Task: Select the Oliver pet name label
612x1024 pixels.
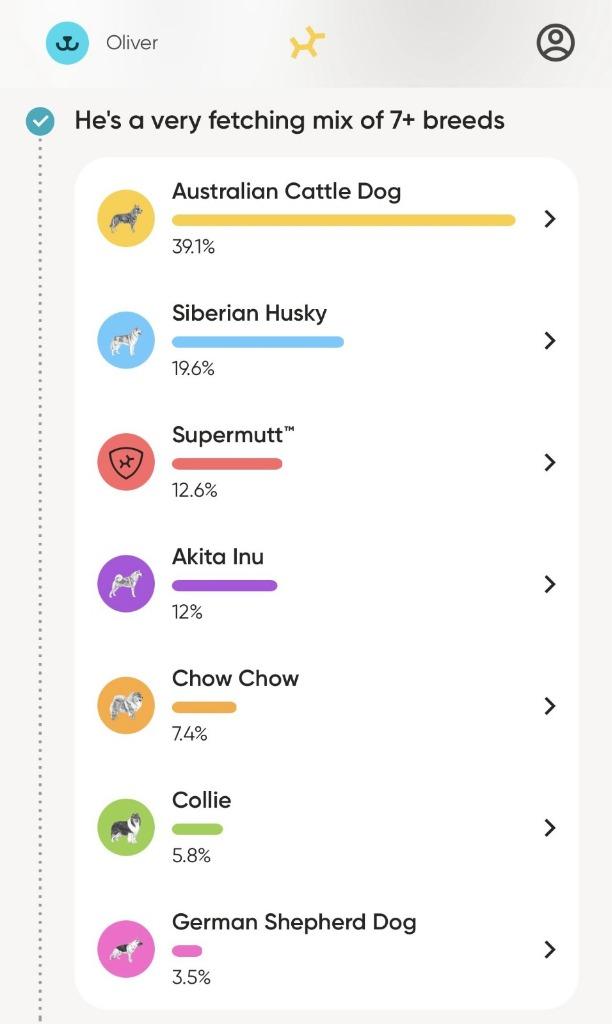Action: [x=132, y=43]
